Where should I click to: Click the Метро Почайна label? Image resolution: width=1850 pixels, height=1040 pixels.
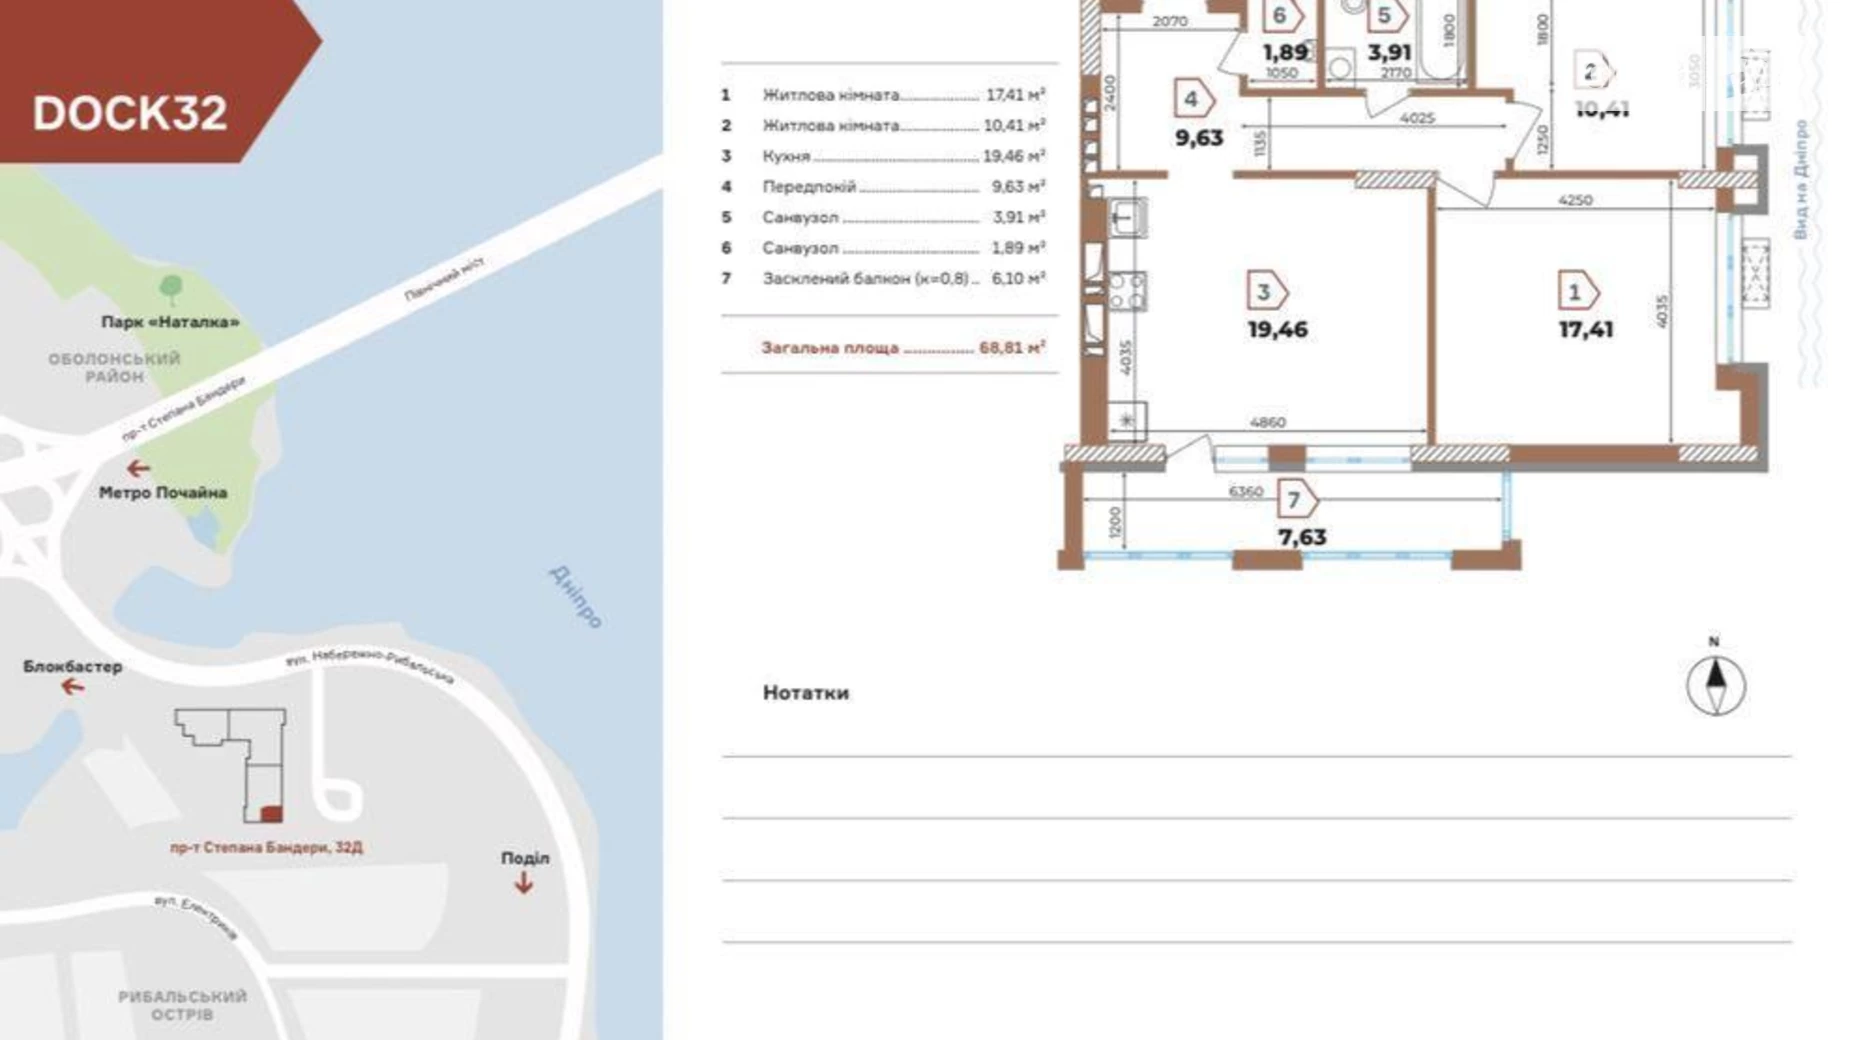pyautogui.click(x=163, y=492)
